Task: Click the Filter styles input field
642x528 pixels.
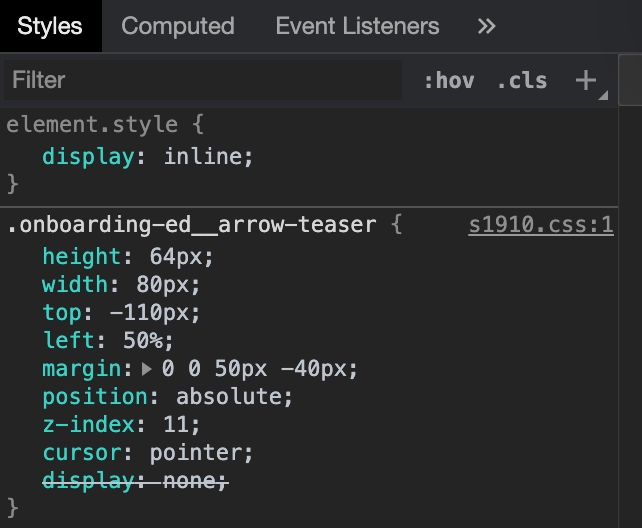Action: coord(200,80)
